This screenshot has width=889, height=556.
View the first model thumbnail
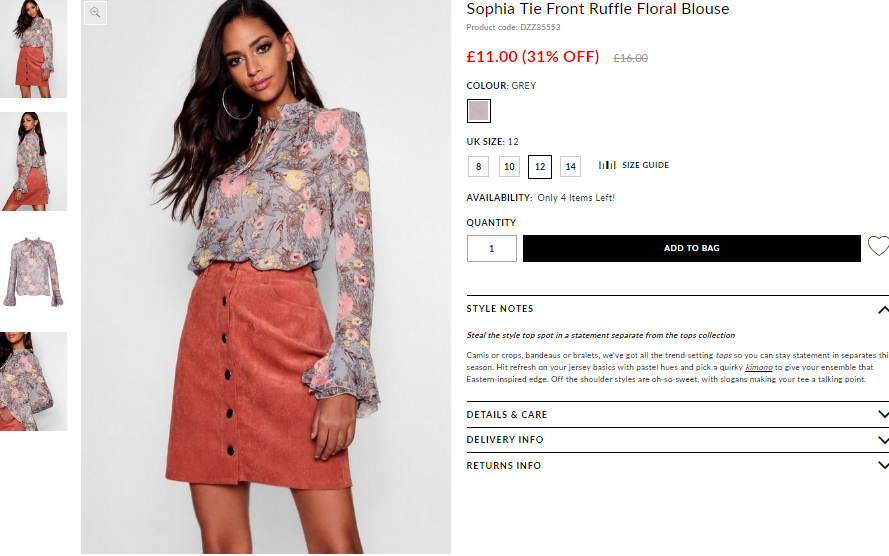tap(33, 49)
